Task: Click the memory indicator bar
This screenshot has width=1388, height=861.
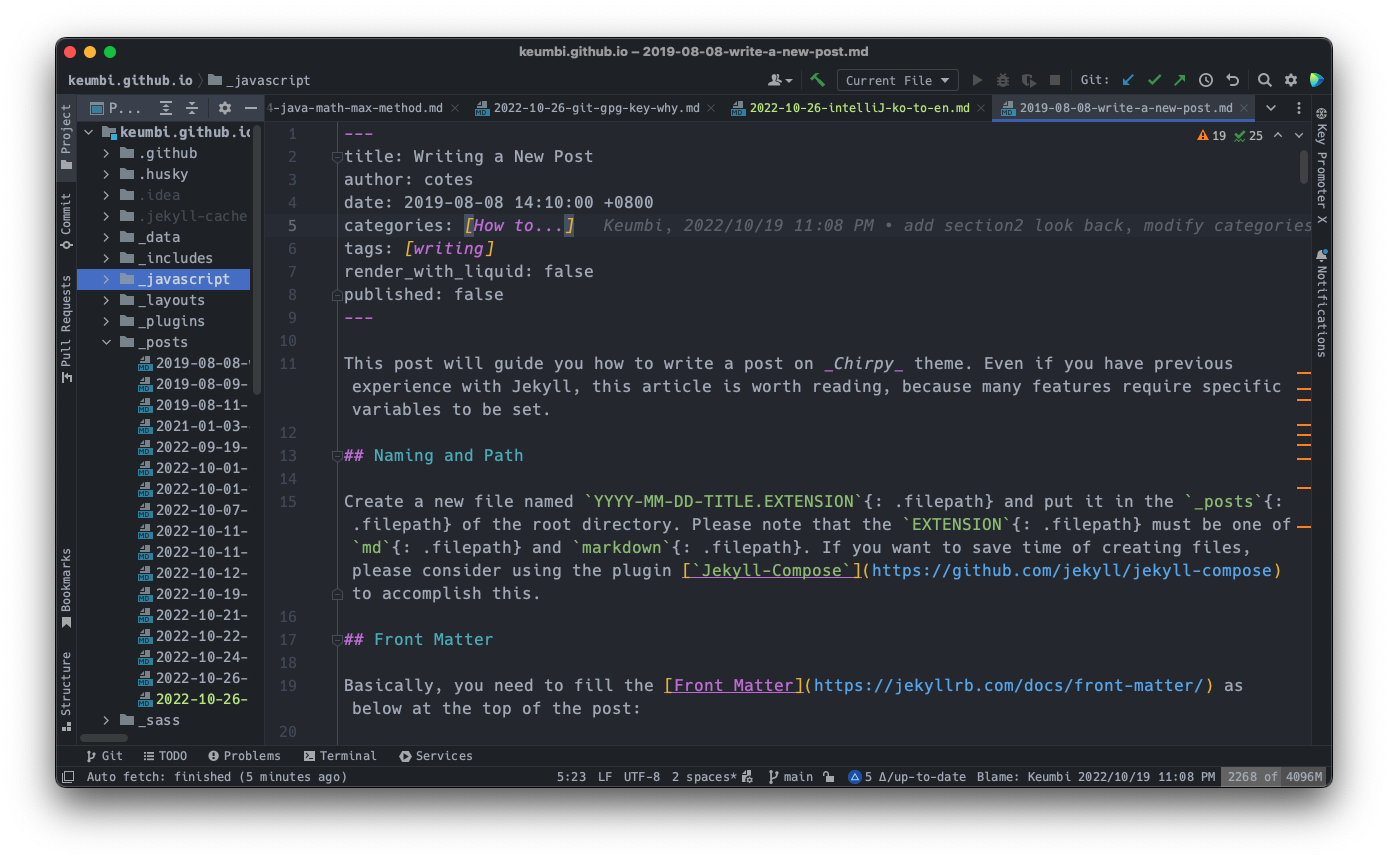Action: point(1274,777)
